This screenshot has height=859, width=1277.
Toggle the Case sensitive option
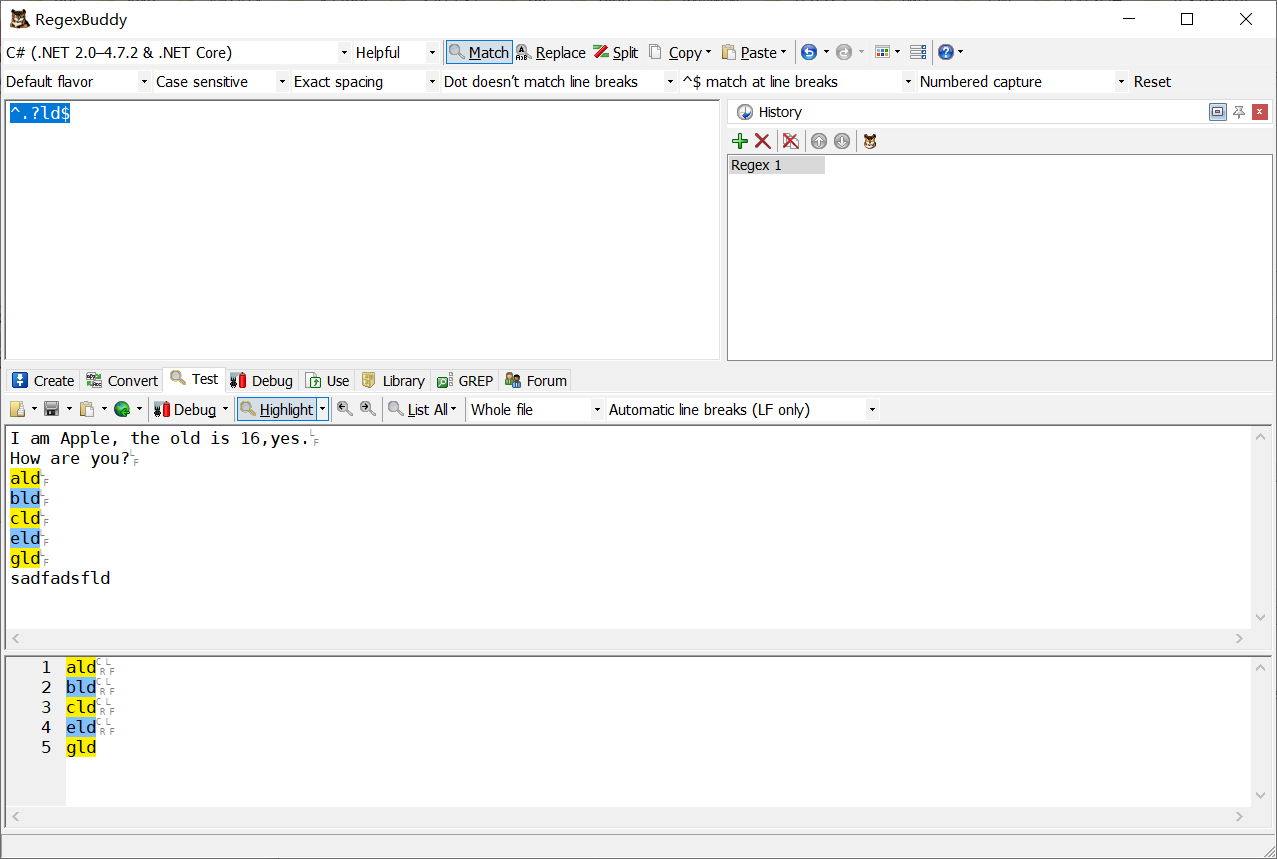220,81
